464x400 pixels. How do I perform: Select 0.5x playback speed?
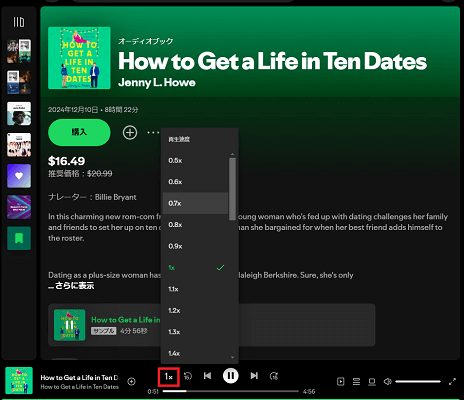pyautogui.click(x=195, y=160)
